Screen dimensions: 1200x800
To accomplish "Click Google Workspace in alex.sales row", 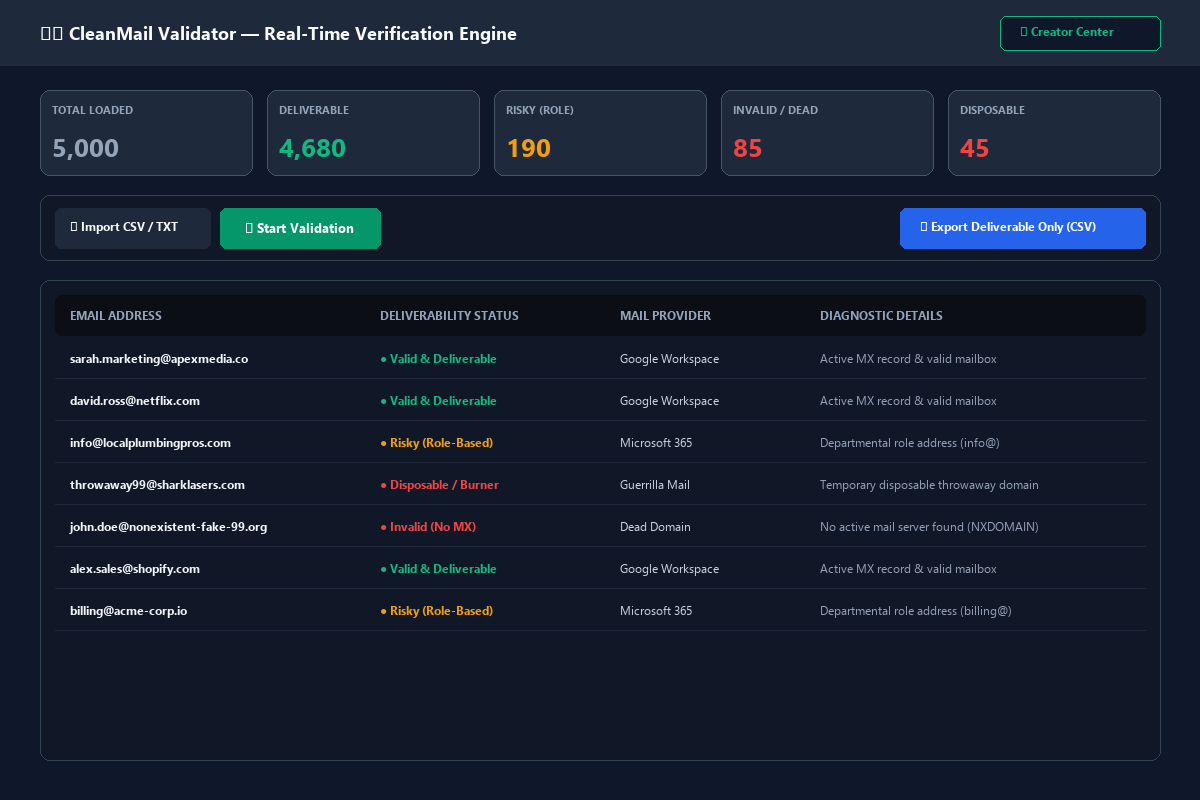I will [669, 569].
